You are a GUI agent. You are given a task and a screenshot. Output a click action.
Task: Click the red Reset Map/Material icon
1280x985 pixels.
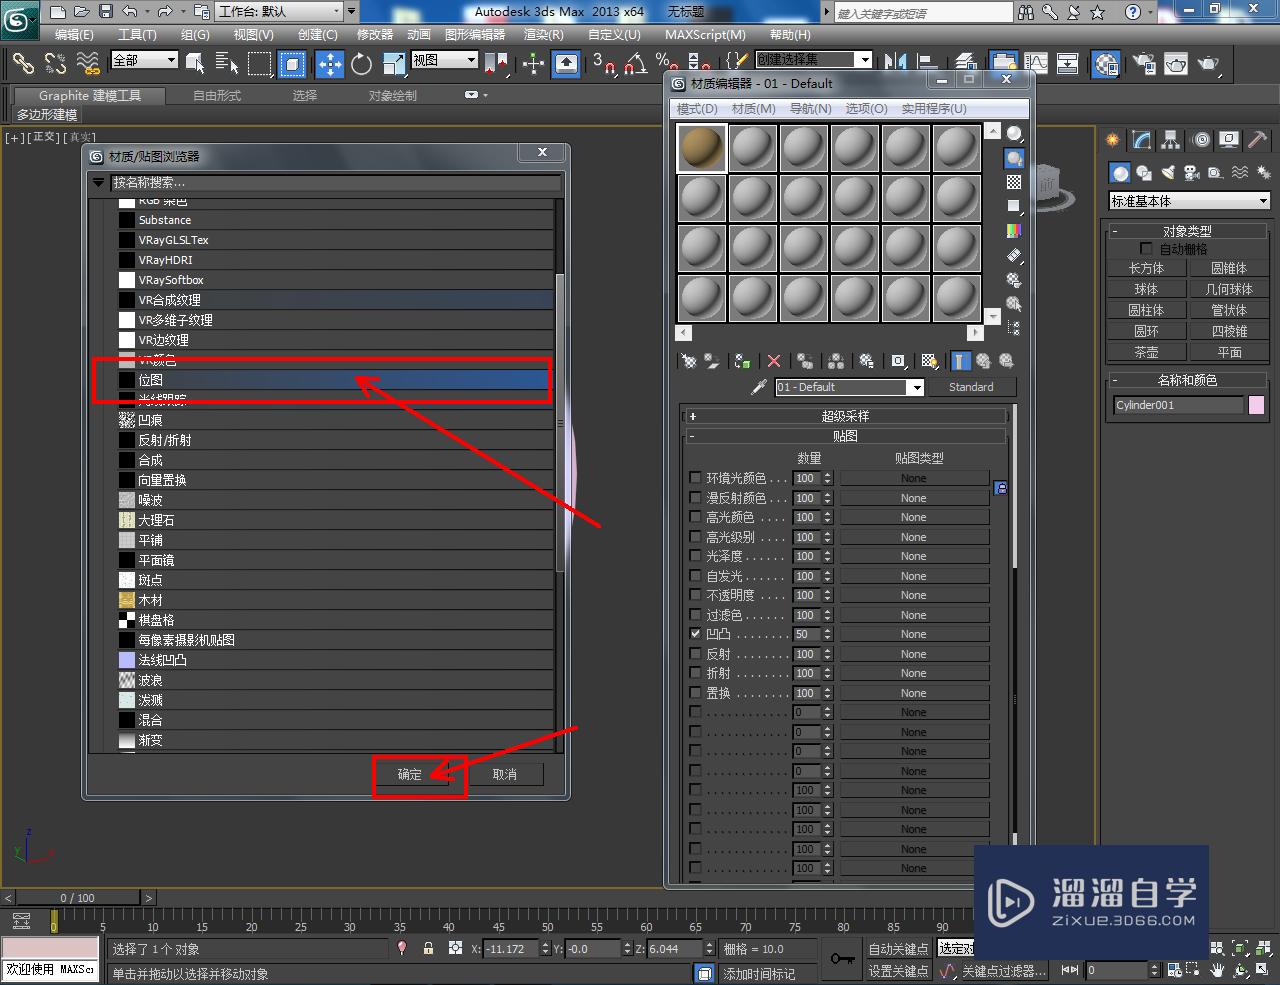click(773, 361)
